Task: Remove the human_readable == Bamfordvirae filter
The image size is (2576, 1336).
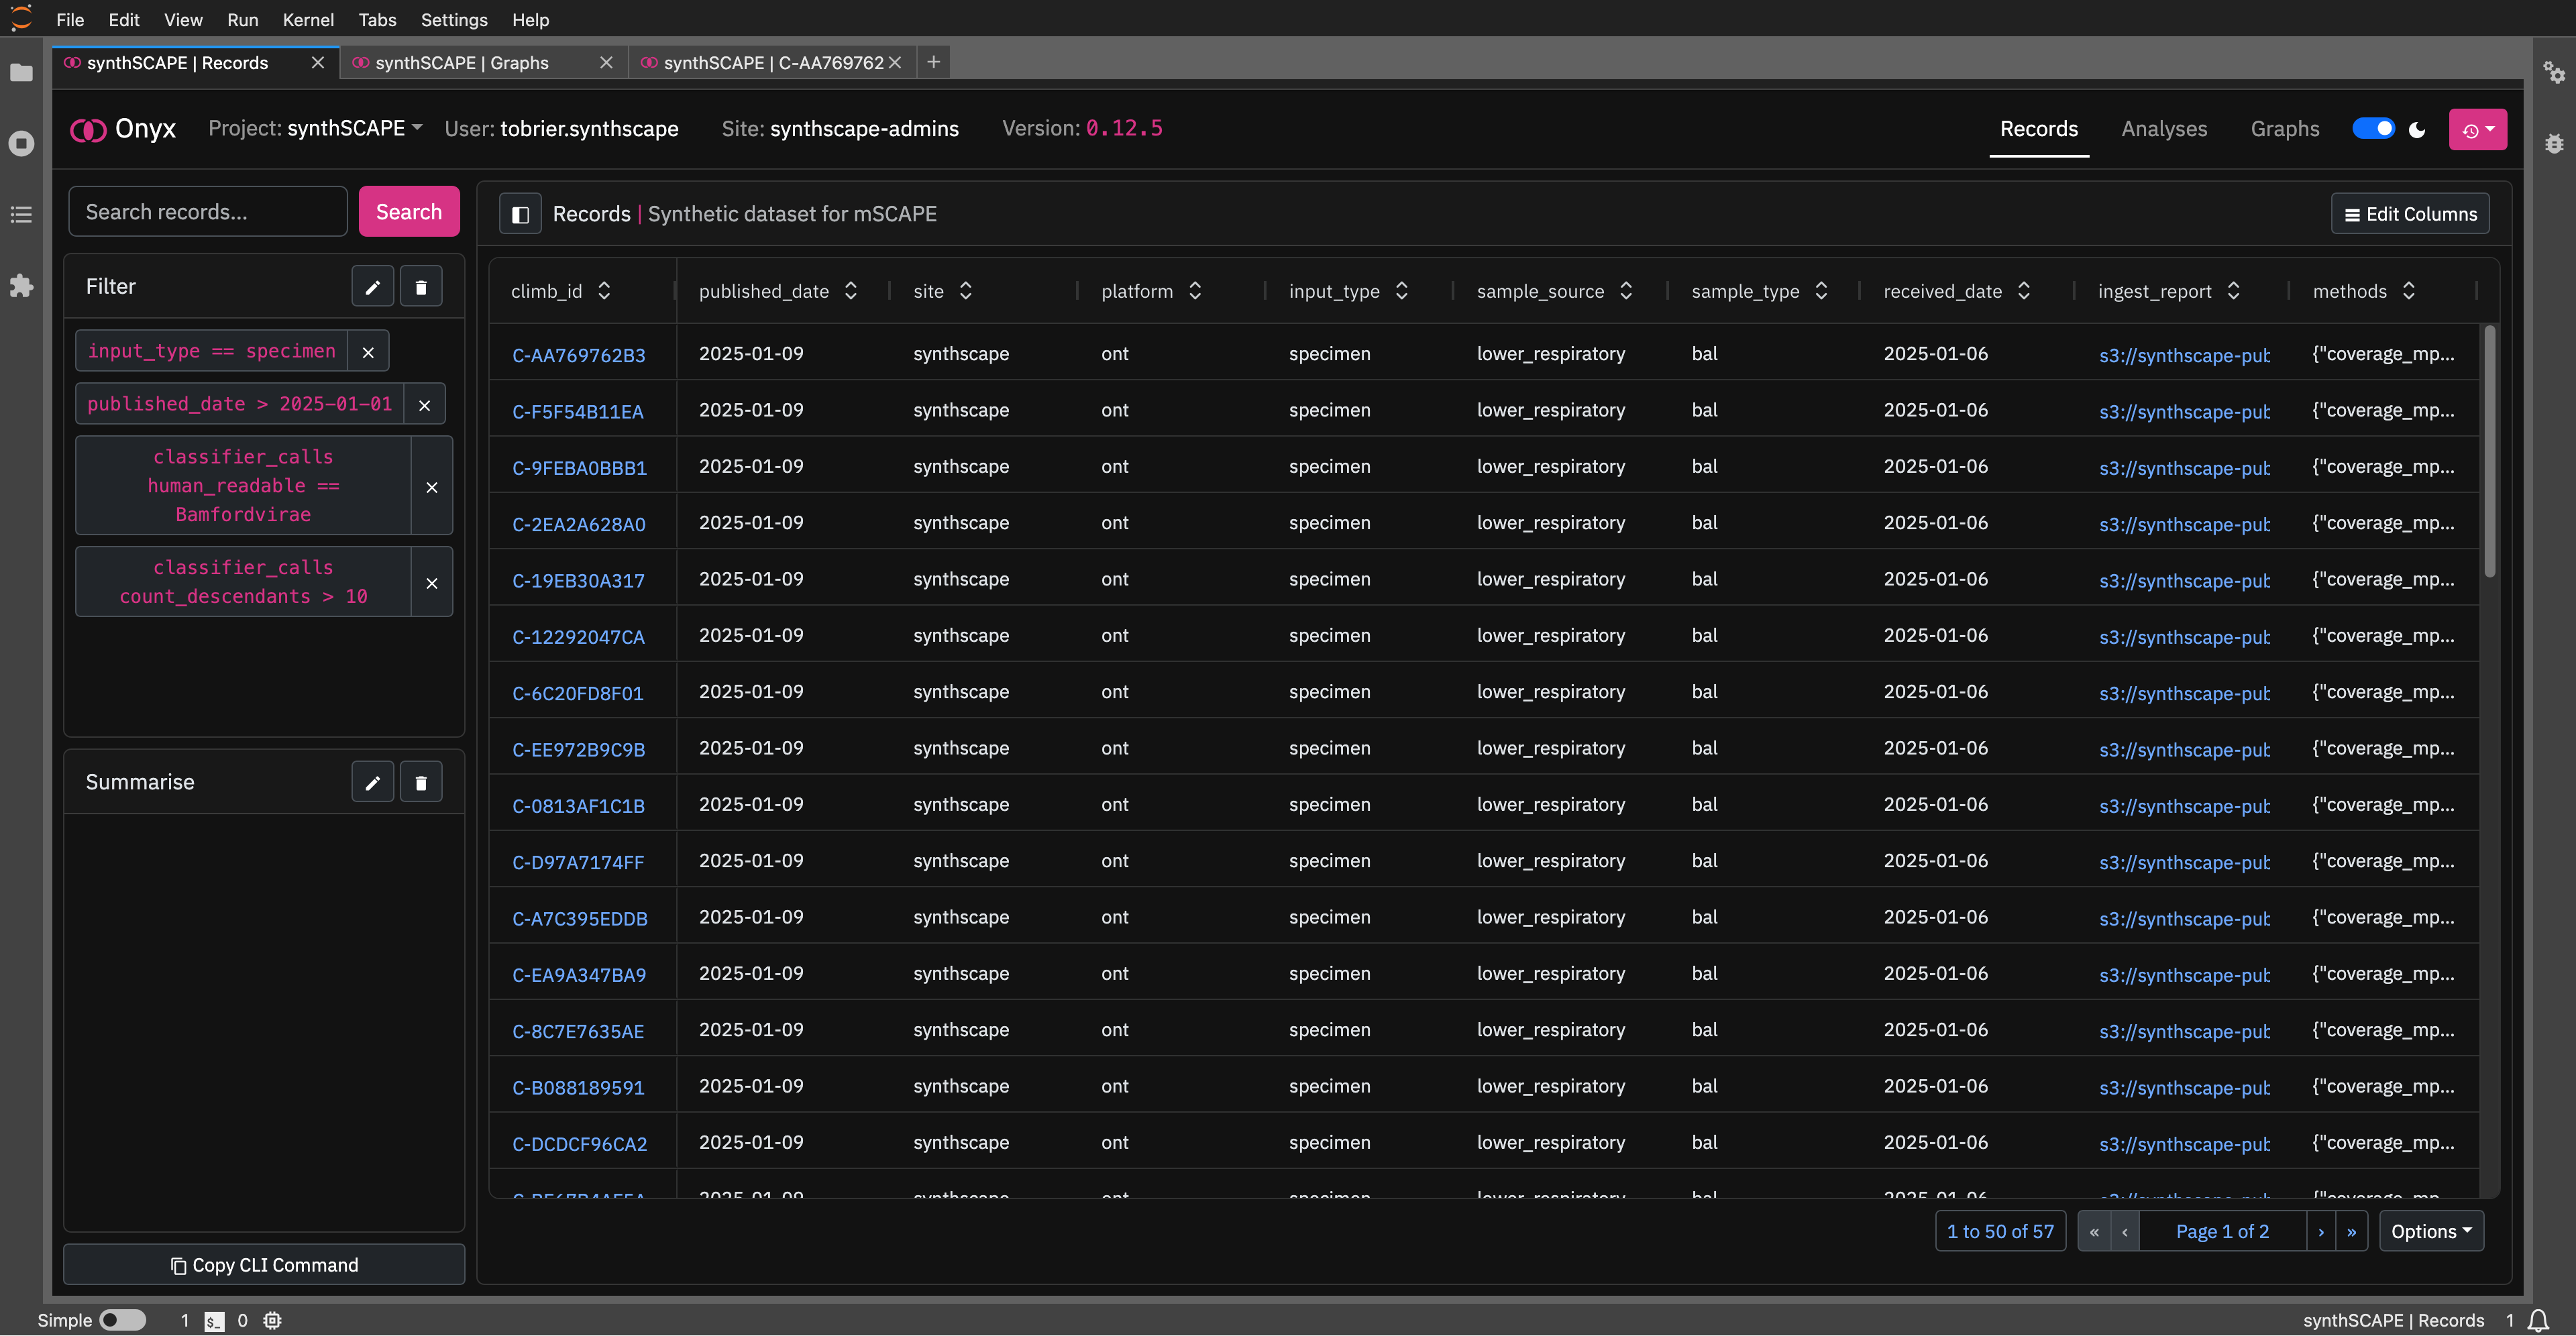Action: (432, 486)
